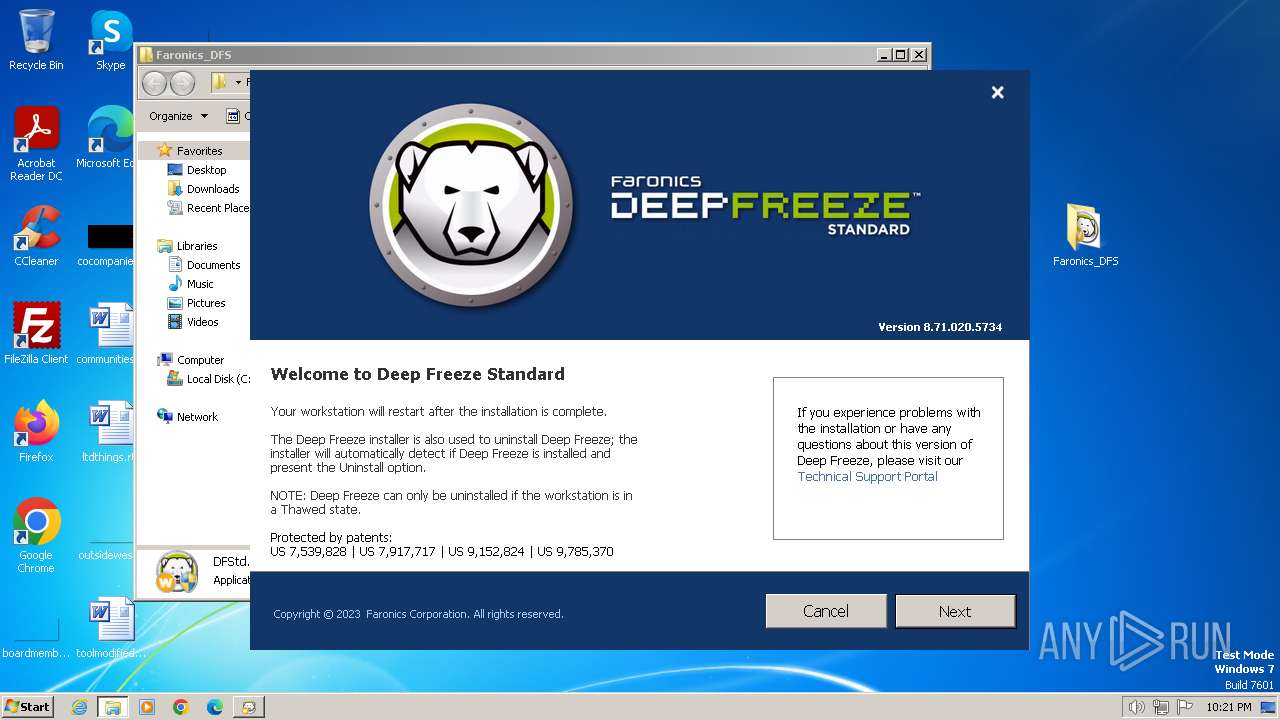This screenshot has height=720, width=1280.
Task: Open Windows Explorer from the taskbar
Action: click(x=113, y=707)
